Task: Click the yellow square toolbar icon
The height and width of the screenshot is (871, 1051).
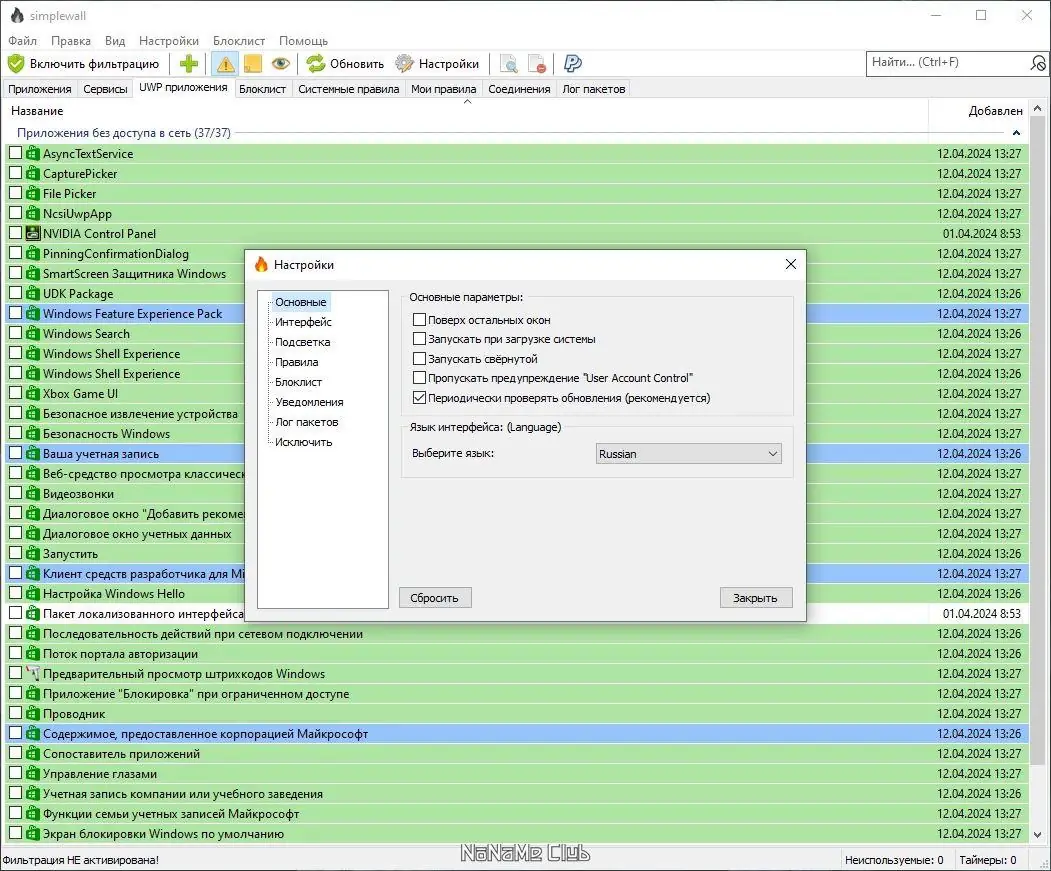Action: [x=253, y=64]
